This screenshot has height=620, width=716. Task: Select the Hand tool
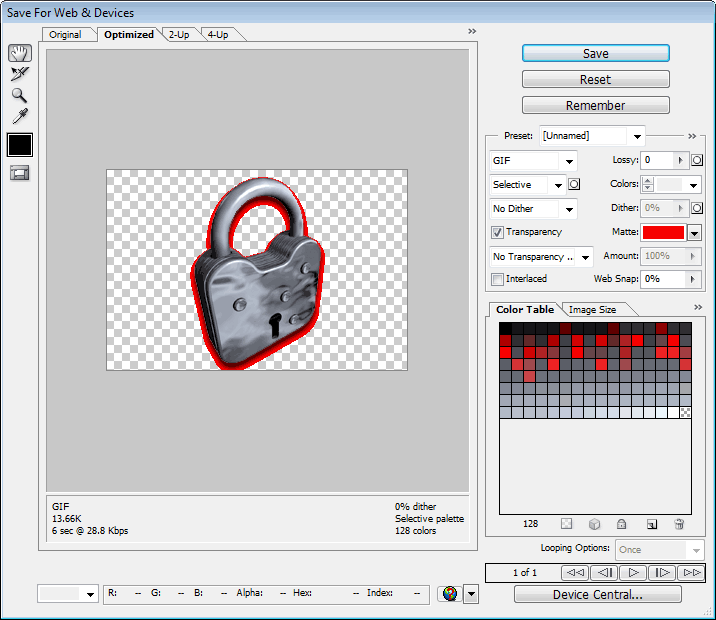(20, 53)
